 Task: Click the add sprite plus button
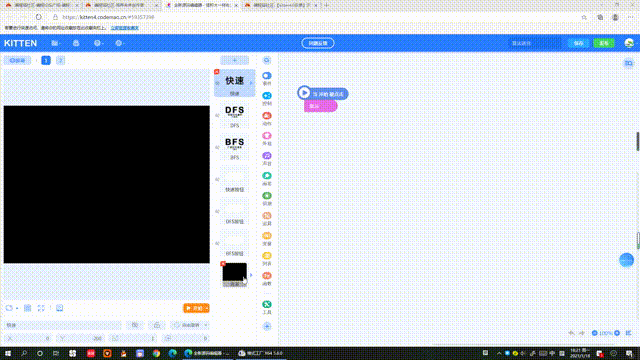pos(234,60)
